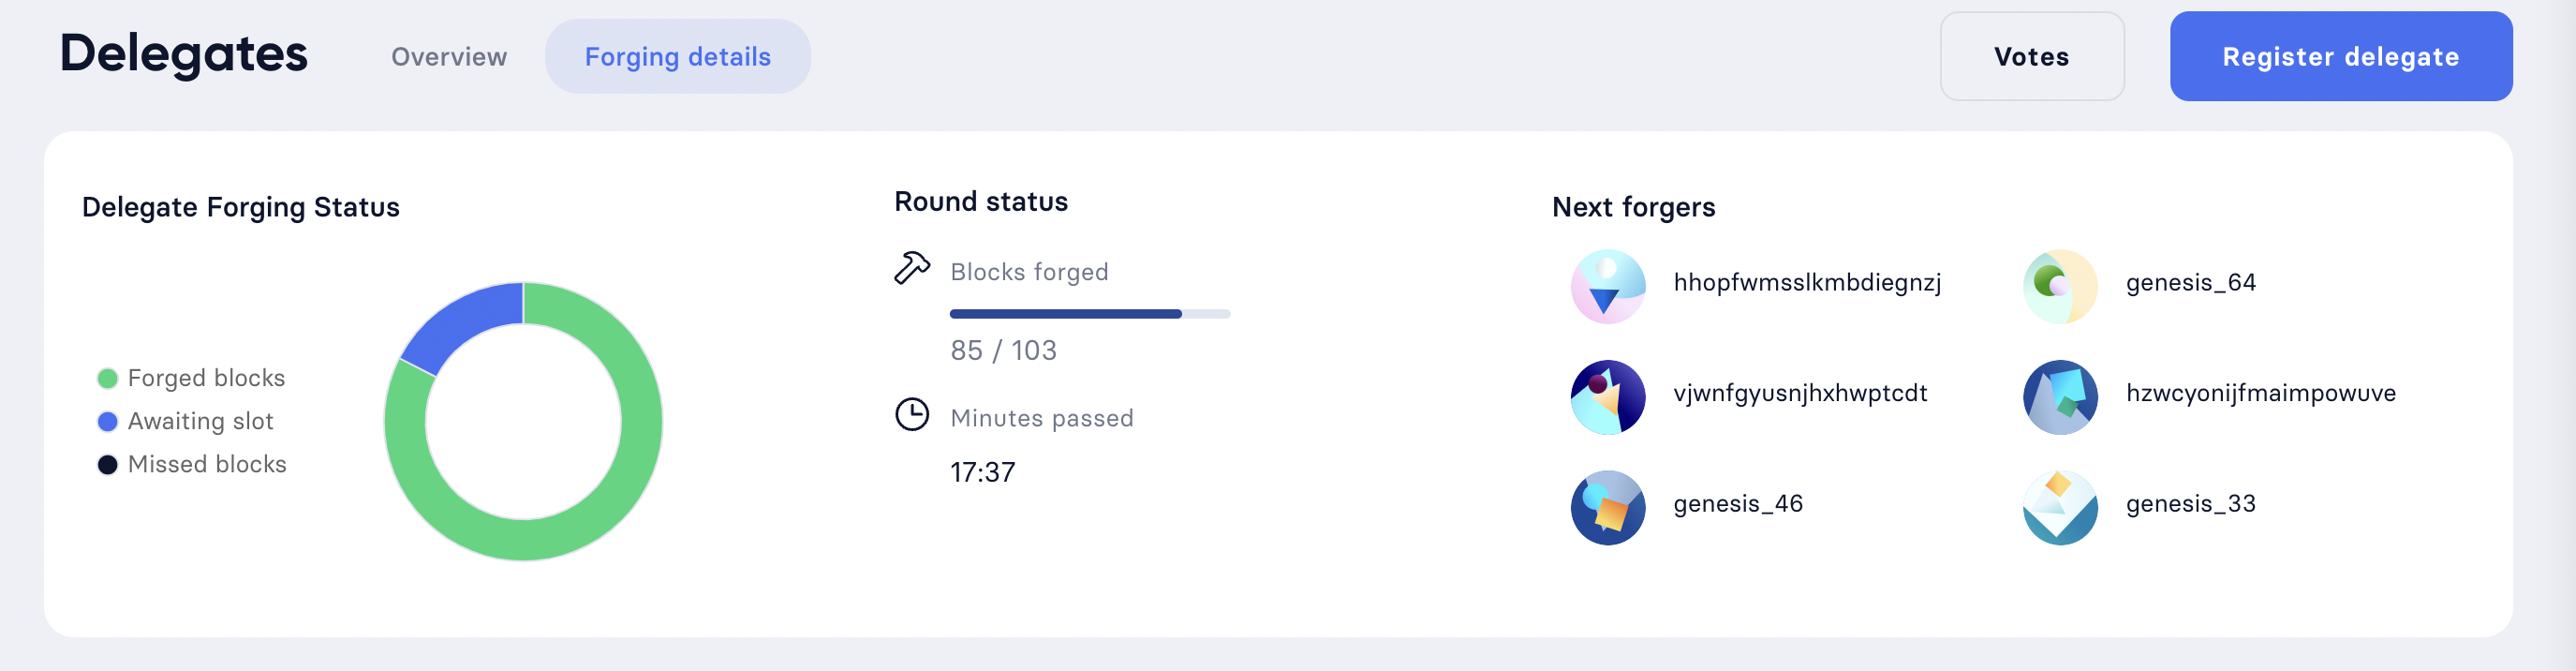Click the hzwcyonijfmaimpowuve avatar icon
2576x671 pixels.
pos(2059,396)
